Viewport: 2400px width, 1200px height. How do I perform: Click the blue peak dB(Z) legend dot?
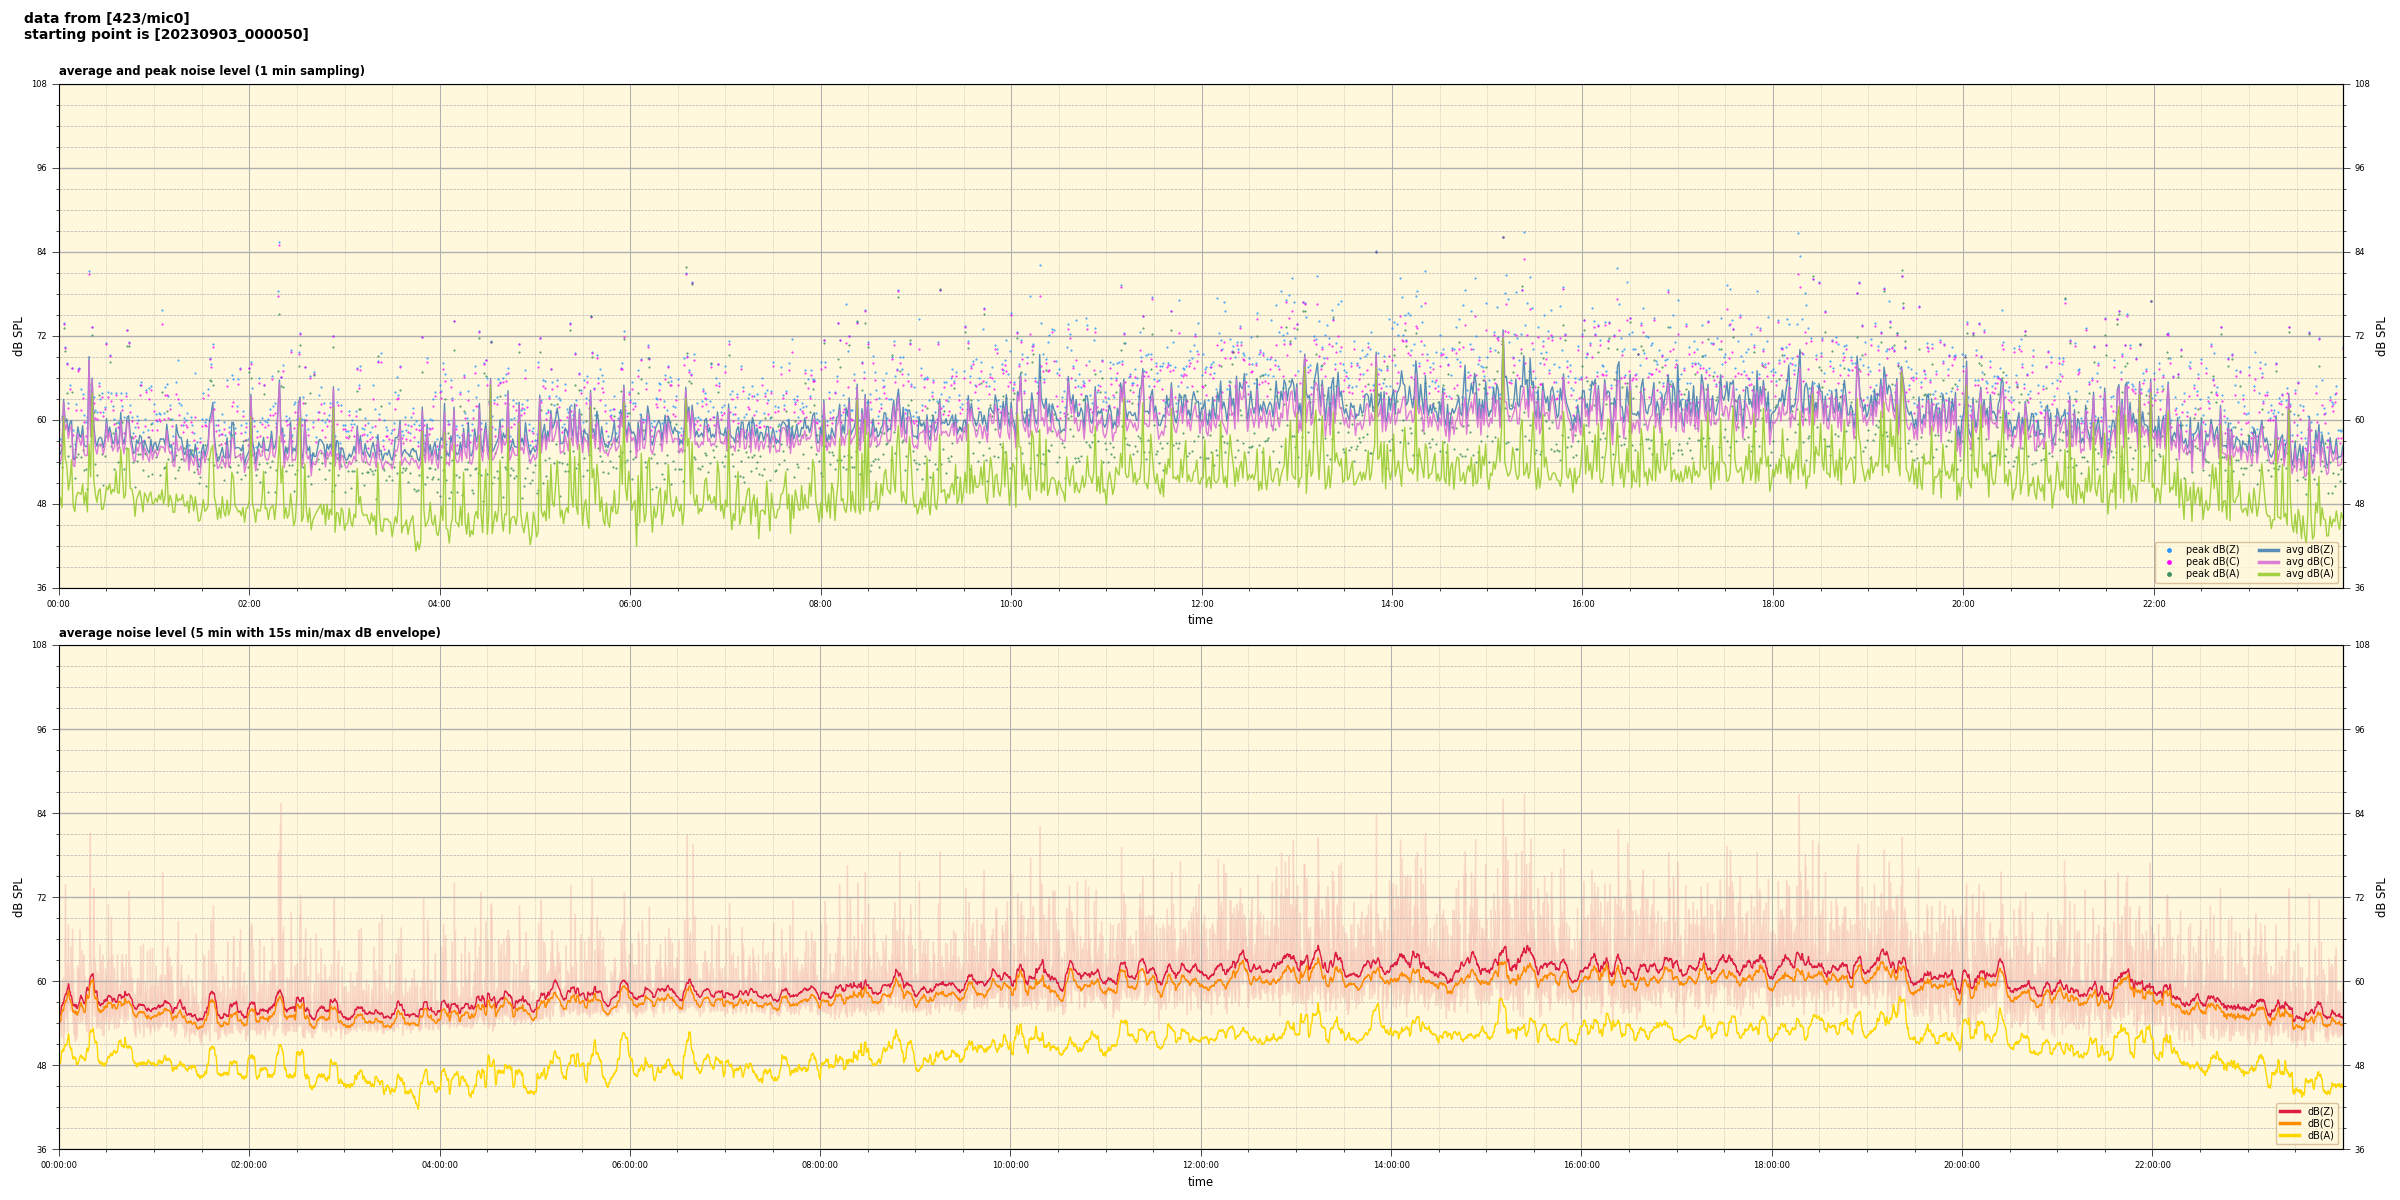click(2169, 550)
